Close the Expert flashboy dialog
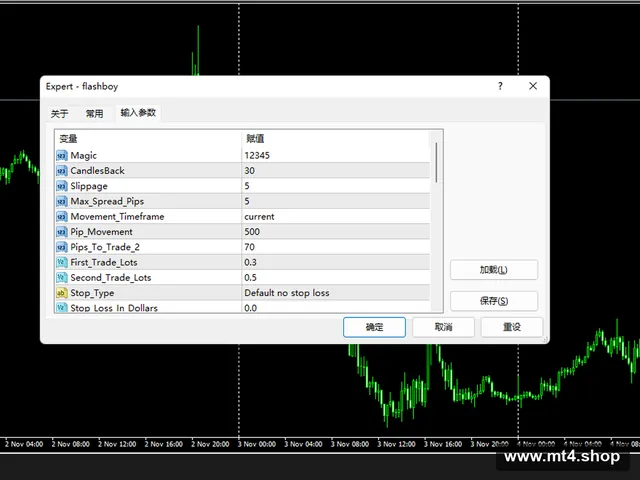Screen dimensions: 640x480 tap(533, 86)
